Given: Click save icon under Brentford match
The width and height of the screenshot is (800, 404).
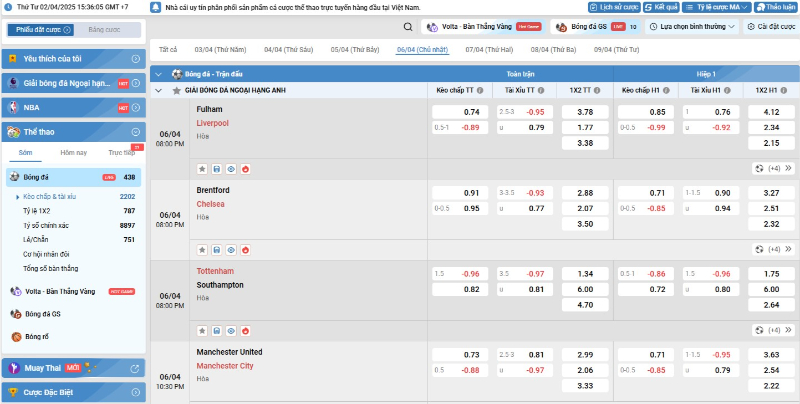Looking at the screenshot, I should [x=216, y=250].
